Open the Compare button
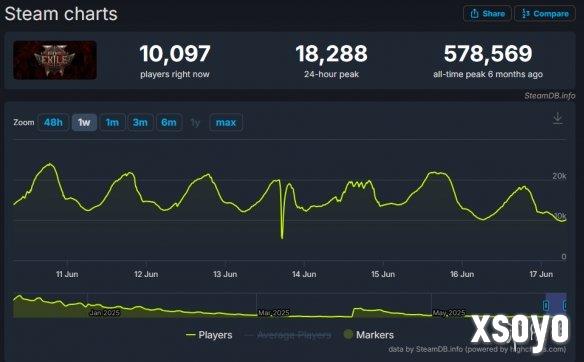Viewport: 584px width, 362px height. [x=545, y=14]
